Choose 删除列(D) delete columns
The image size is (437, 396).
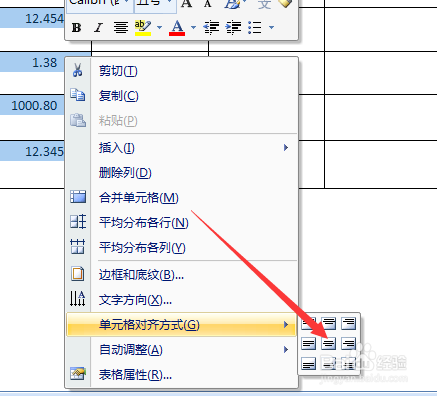click(181, 173)
